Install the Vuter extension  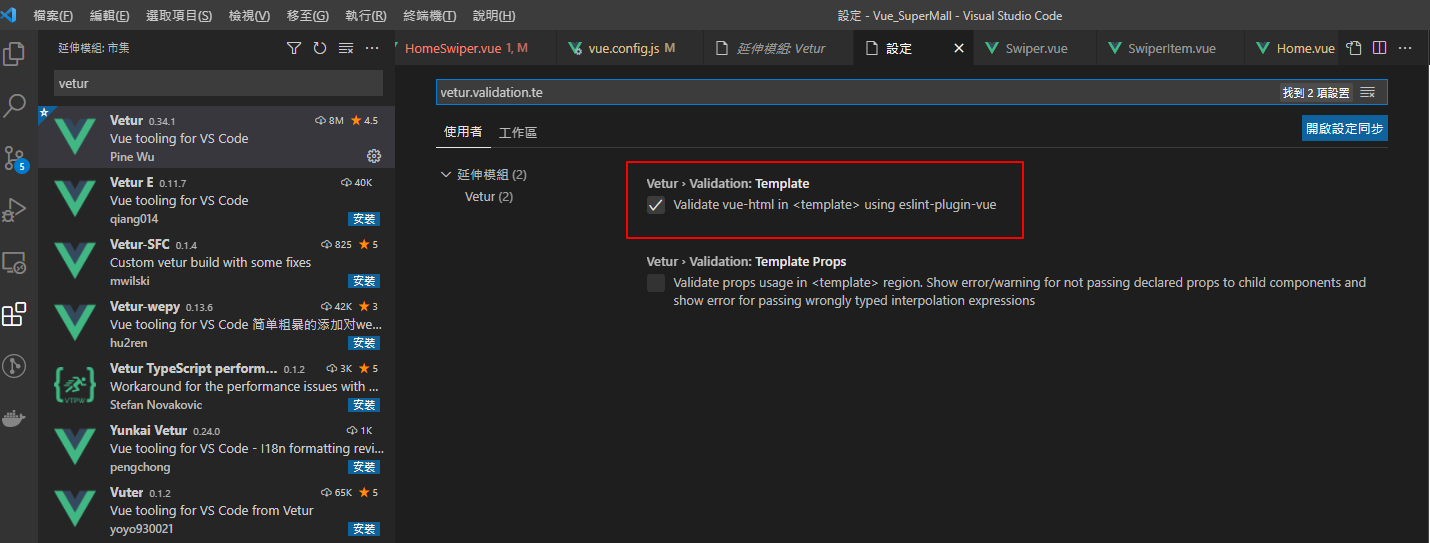(x=364, y=529)
